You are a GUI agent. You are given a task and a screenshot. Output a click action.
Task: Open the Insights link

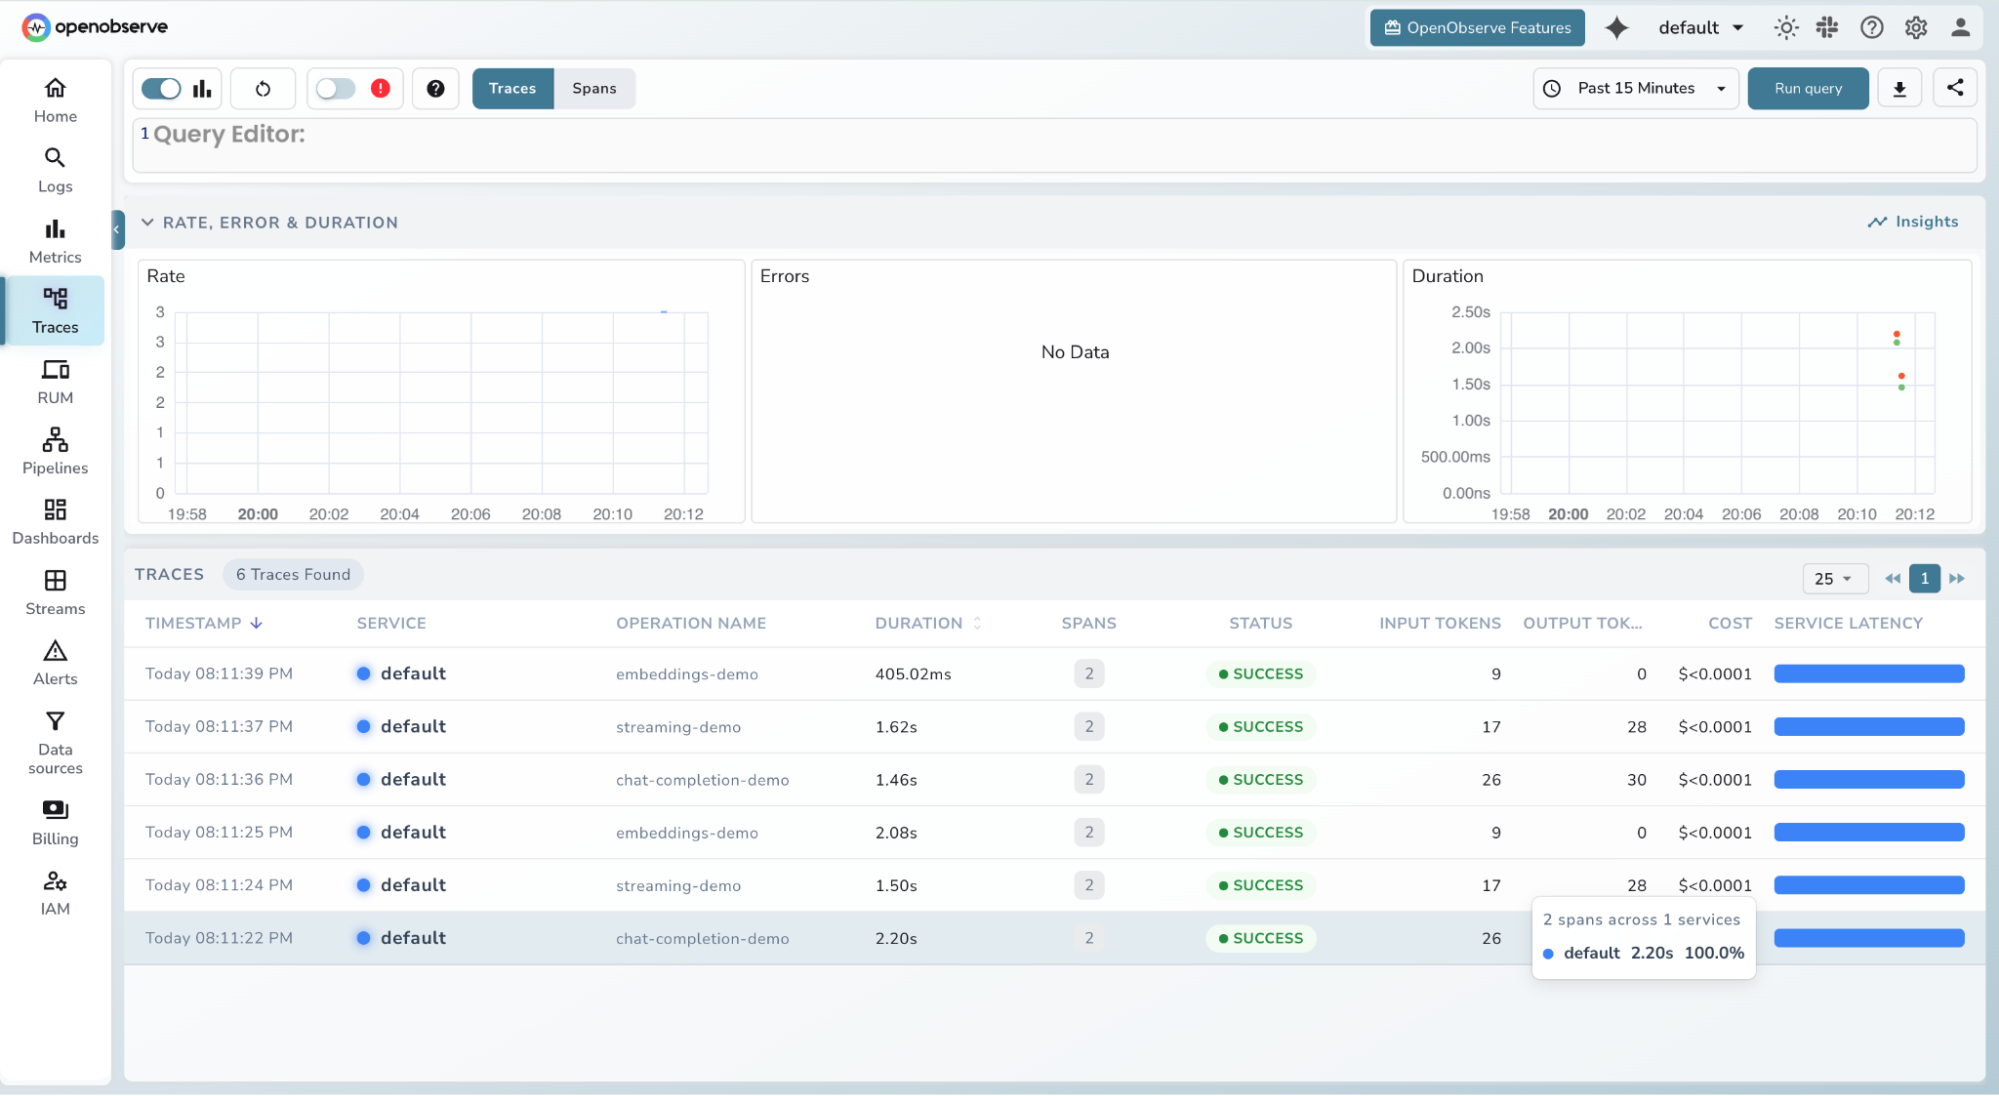click(1913, 222)
